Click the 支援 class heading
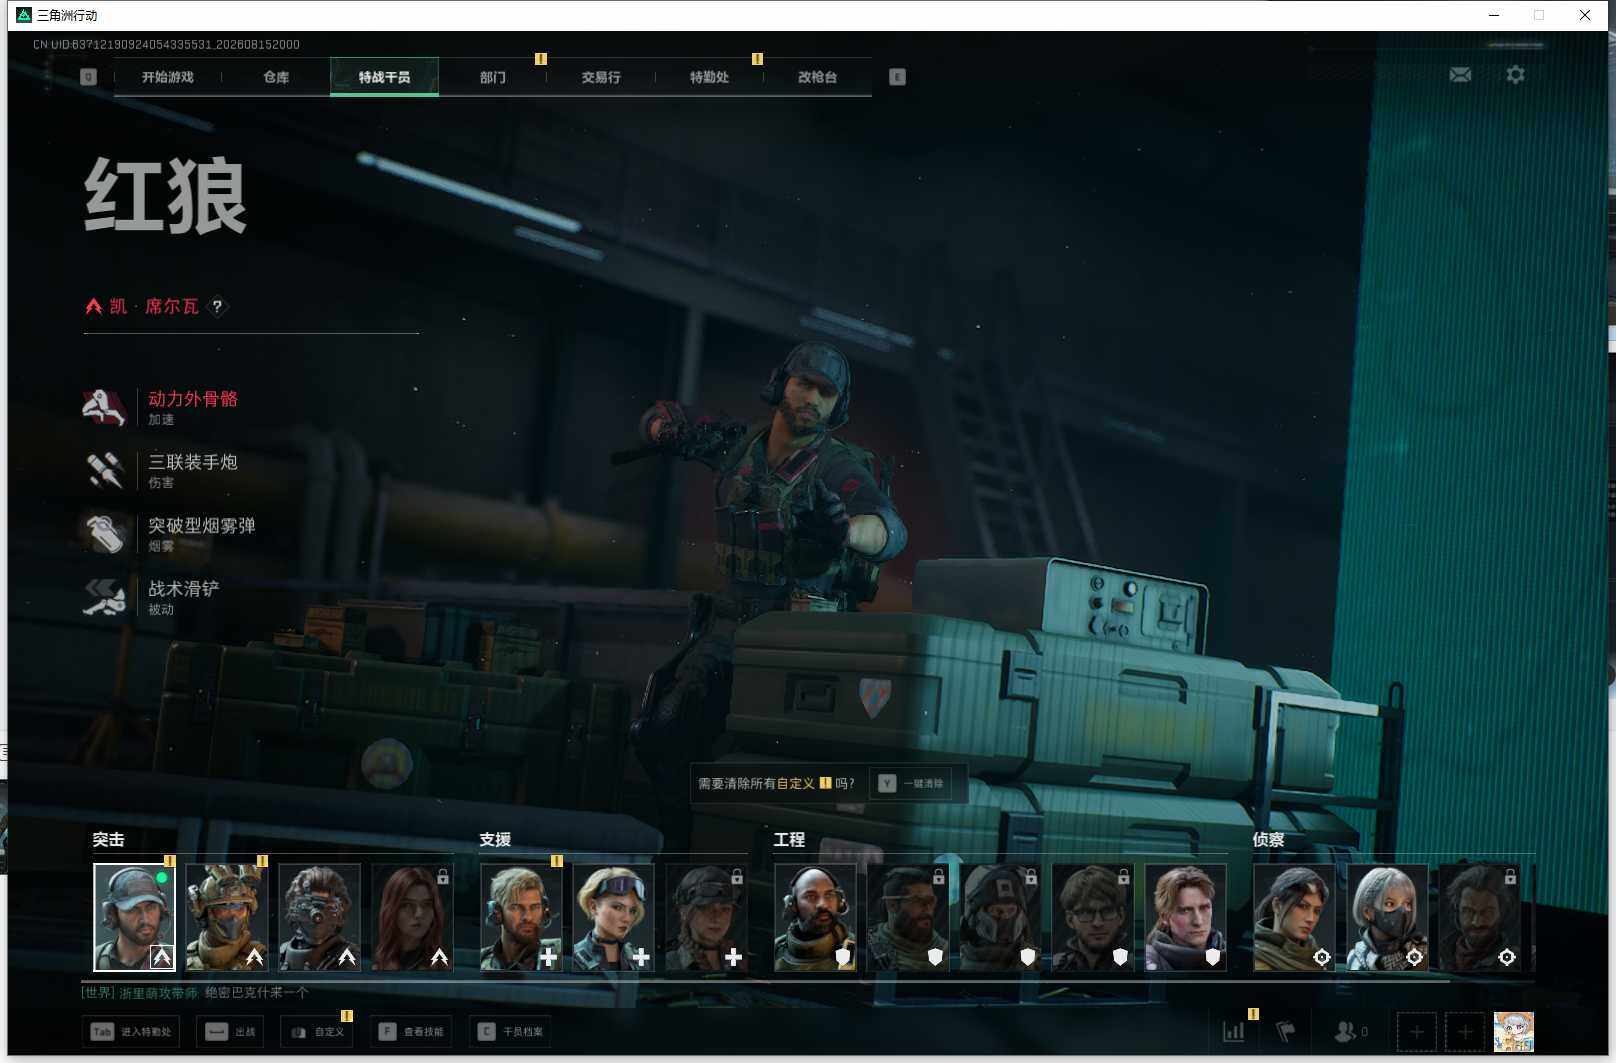 (495, 840)
